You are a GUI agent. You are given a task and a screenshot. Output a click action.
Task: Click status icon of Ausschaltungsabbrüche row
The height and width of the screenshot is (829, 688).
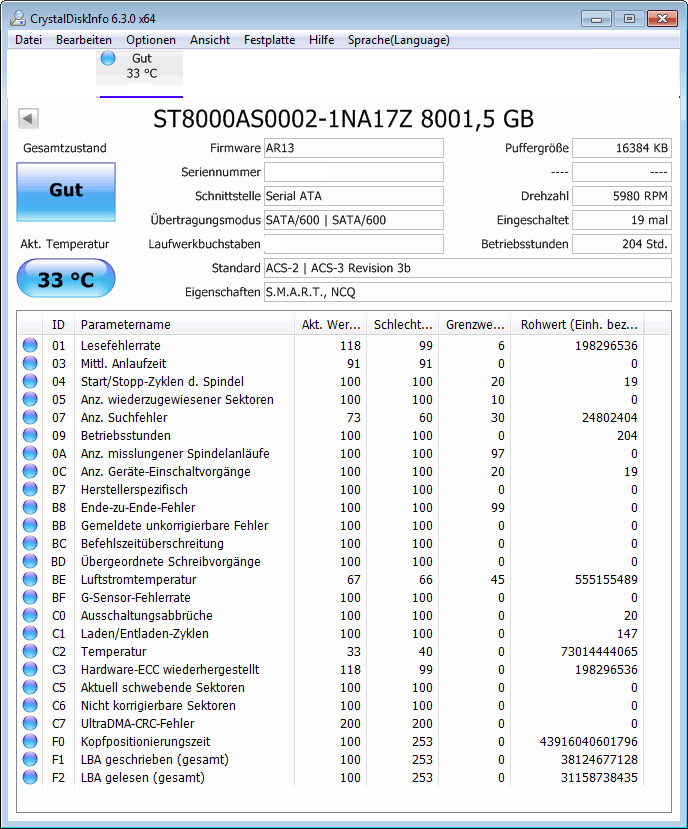(x=30, y=615)
